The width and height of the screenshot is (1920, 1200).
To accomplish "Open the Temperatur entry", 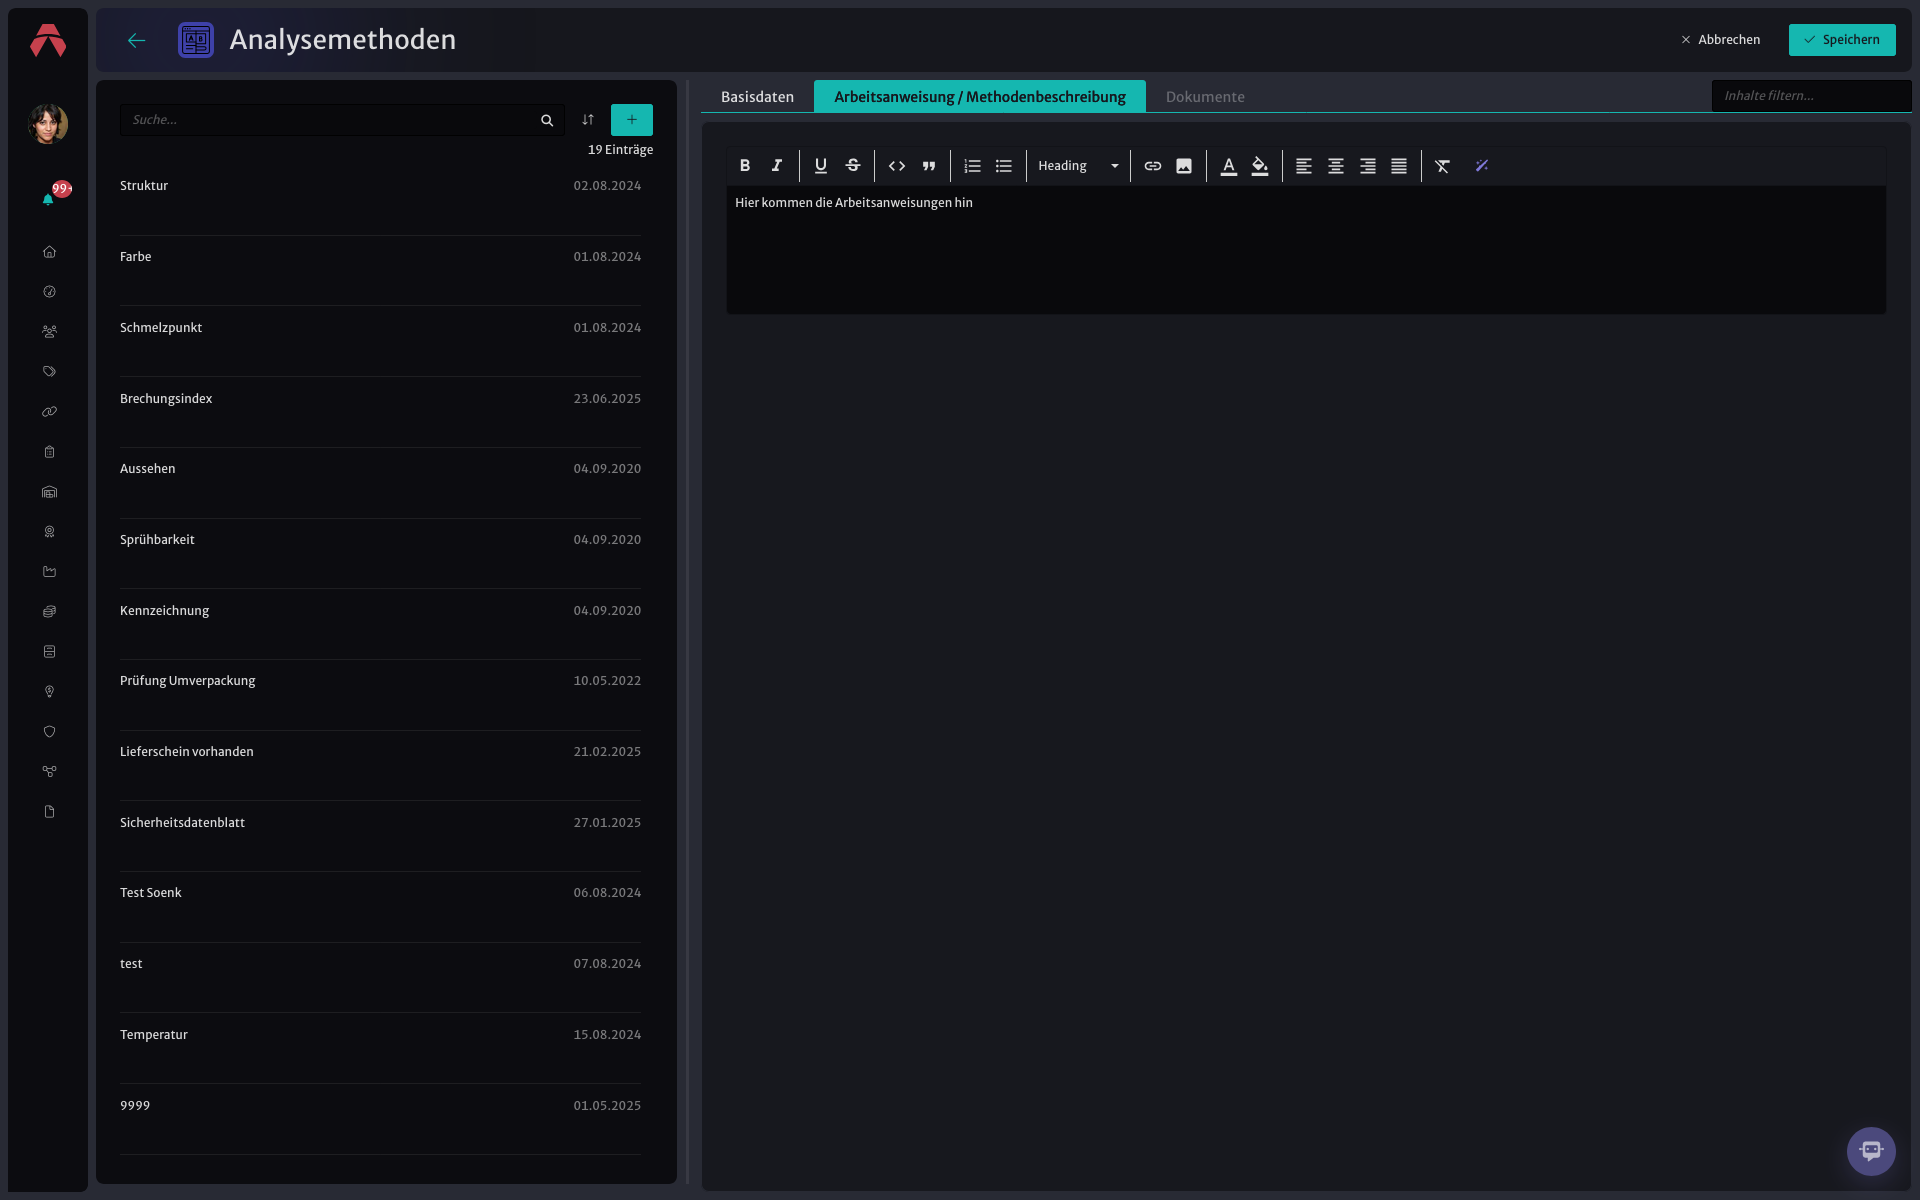I will coord(380,1049).
